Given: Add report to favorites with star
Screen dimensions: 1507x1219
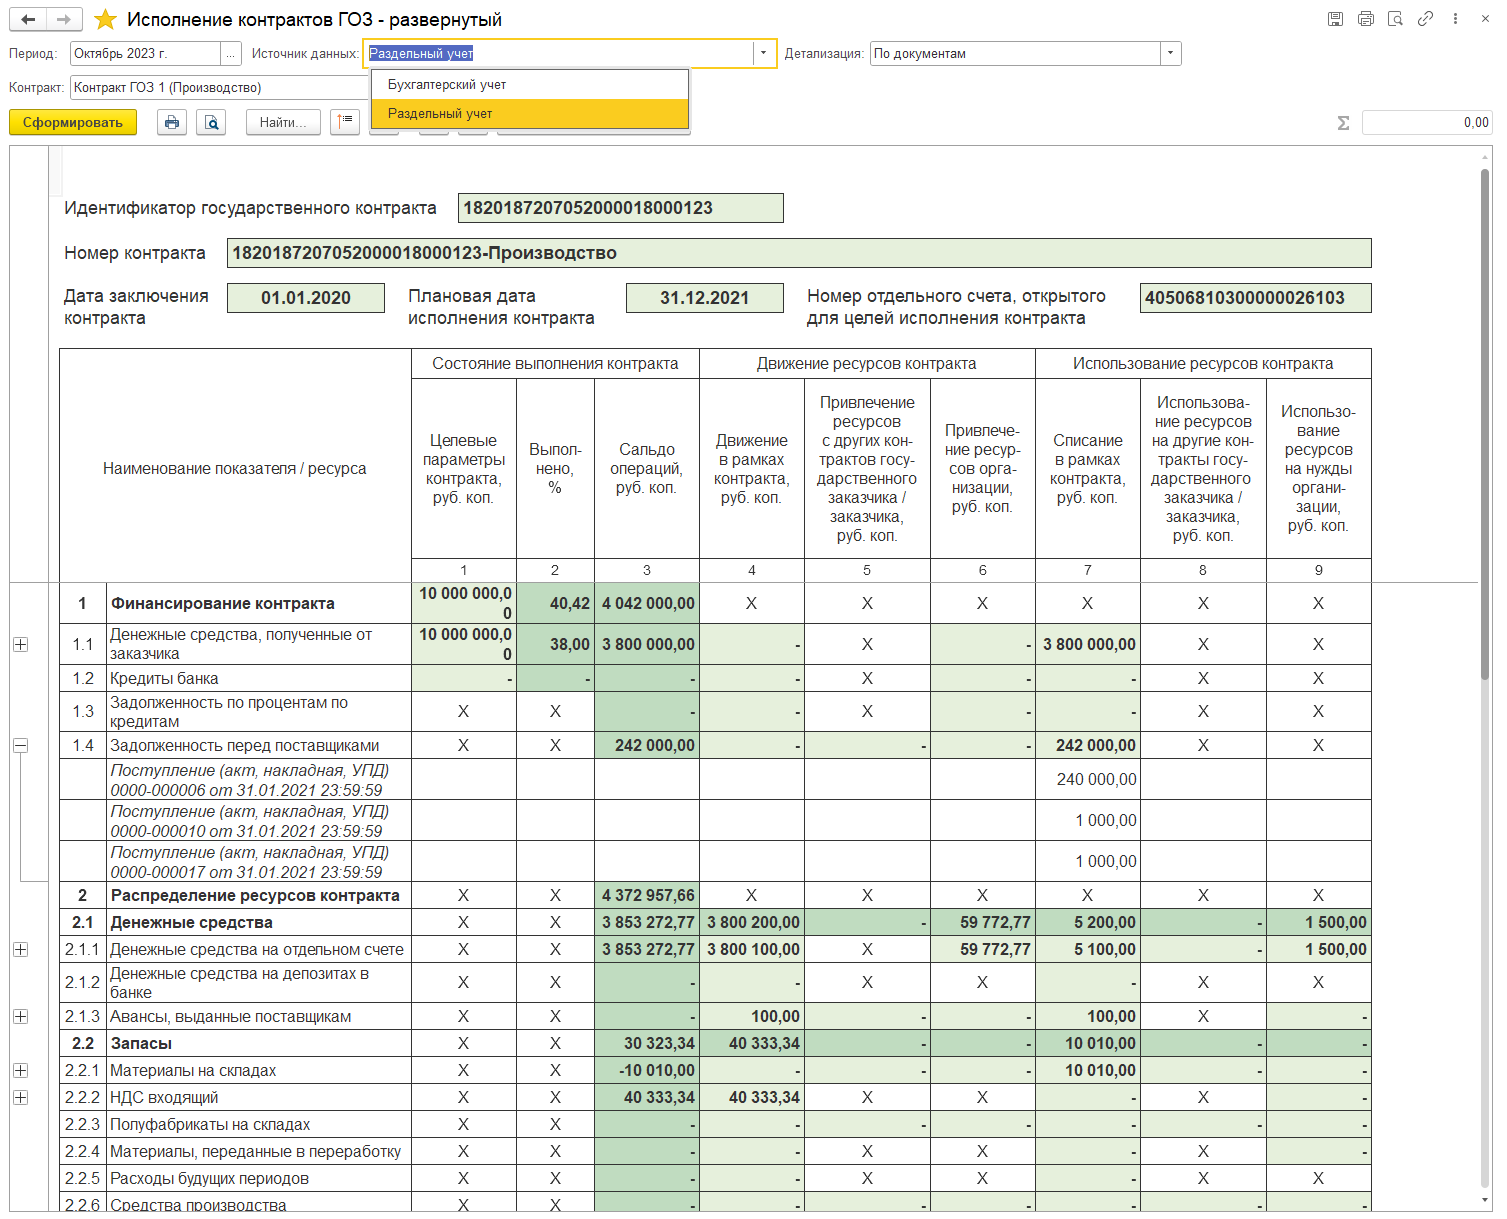Looking at the screenshot, I should click(x=105, y=20).
